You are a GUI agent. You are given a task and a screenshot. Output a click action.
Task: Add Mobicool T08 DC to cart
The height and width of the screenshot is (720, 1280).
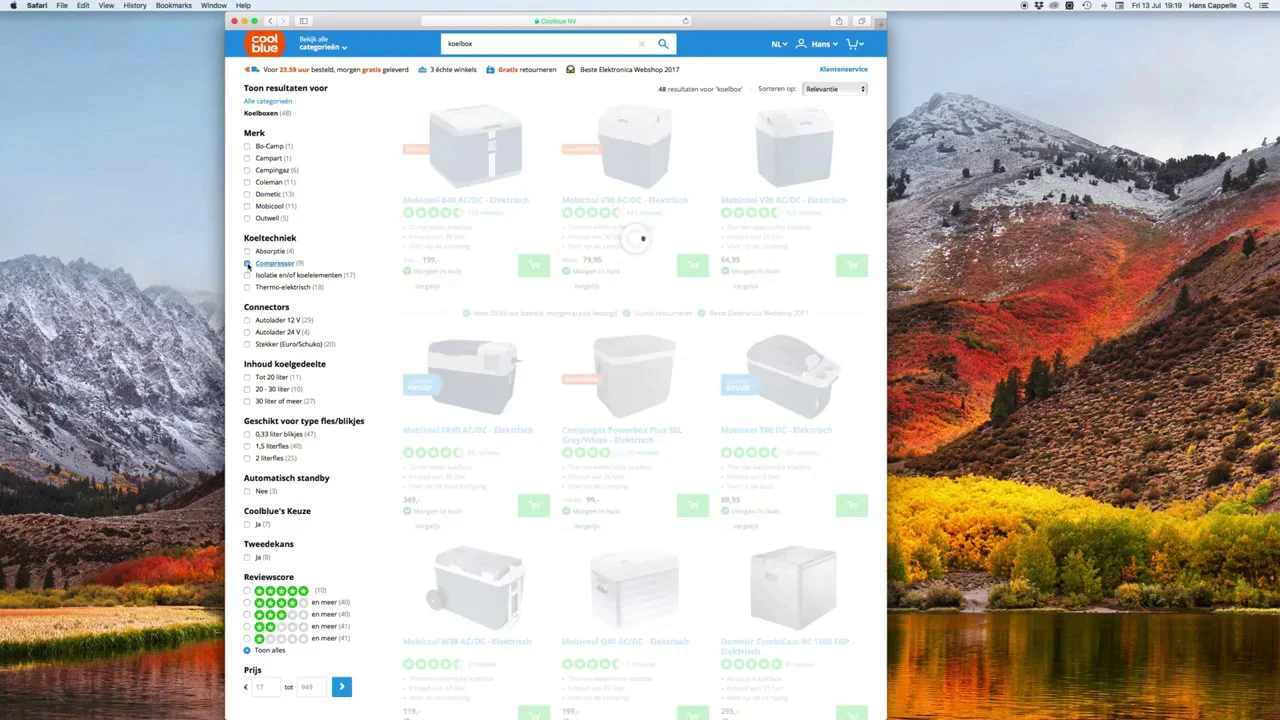tap(852, 505)
